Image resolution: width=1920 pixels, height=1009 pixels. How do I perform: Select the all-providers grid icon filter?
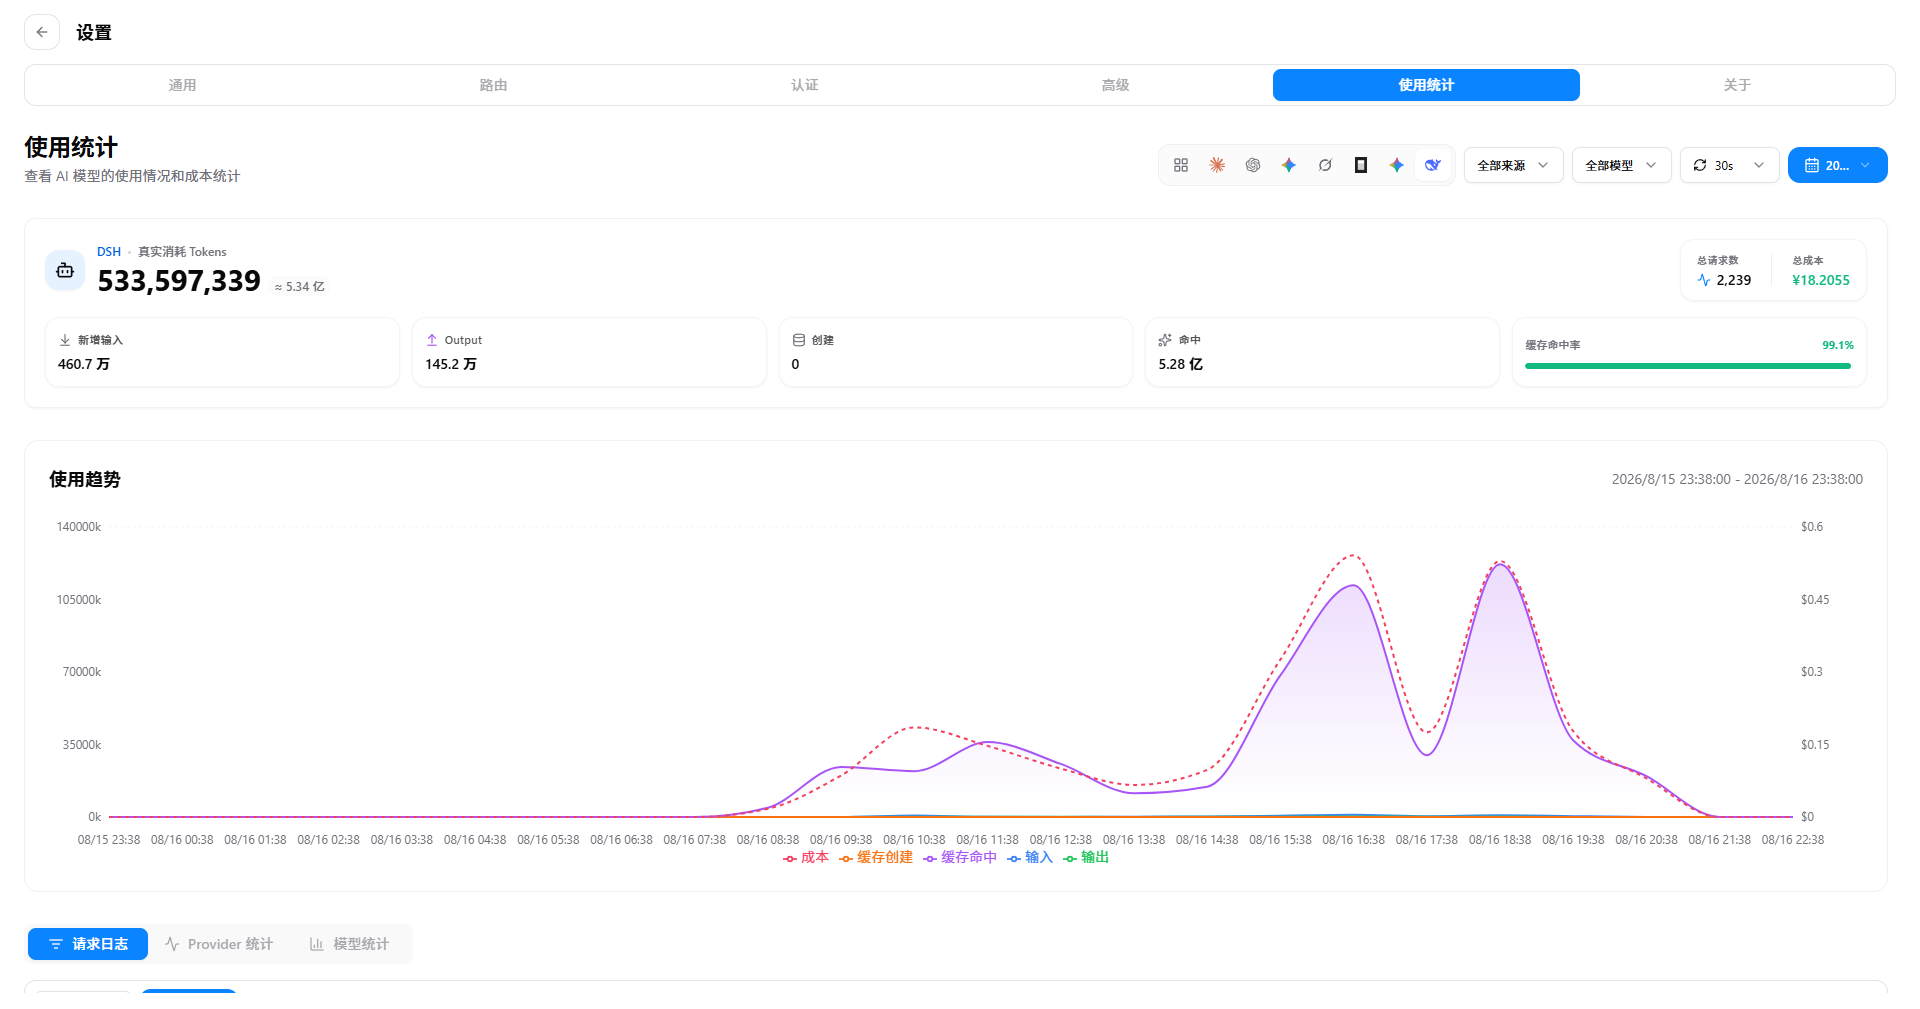(1181, 165)
